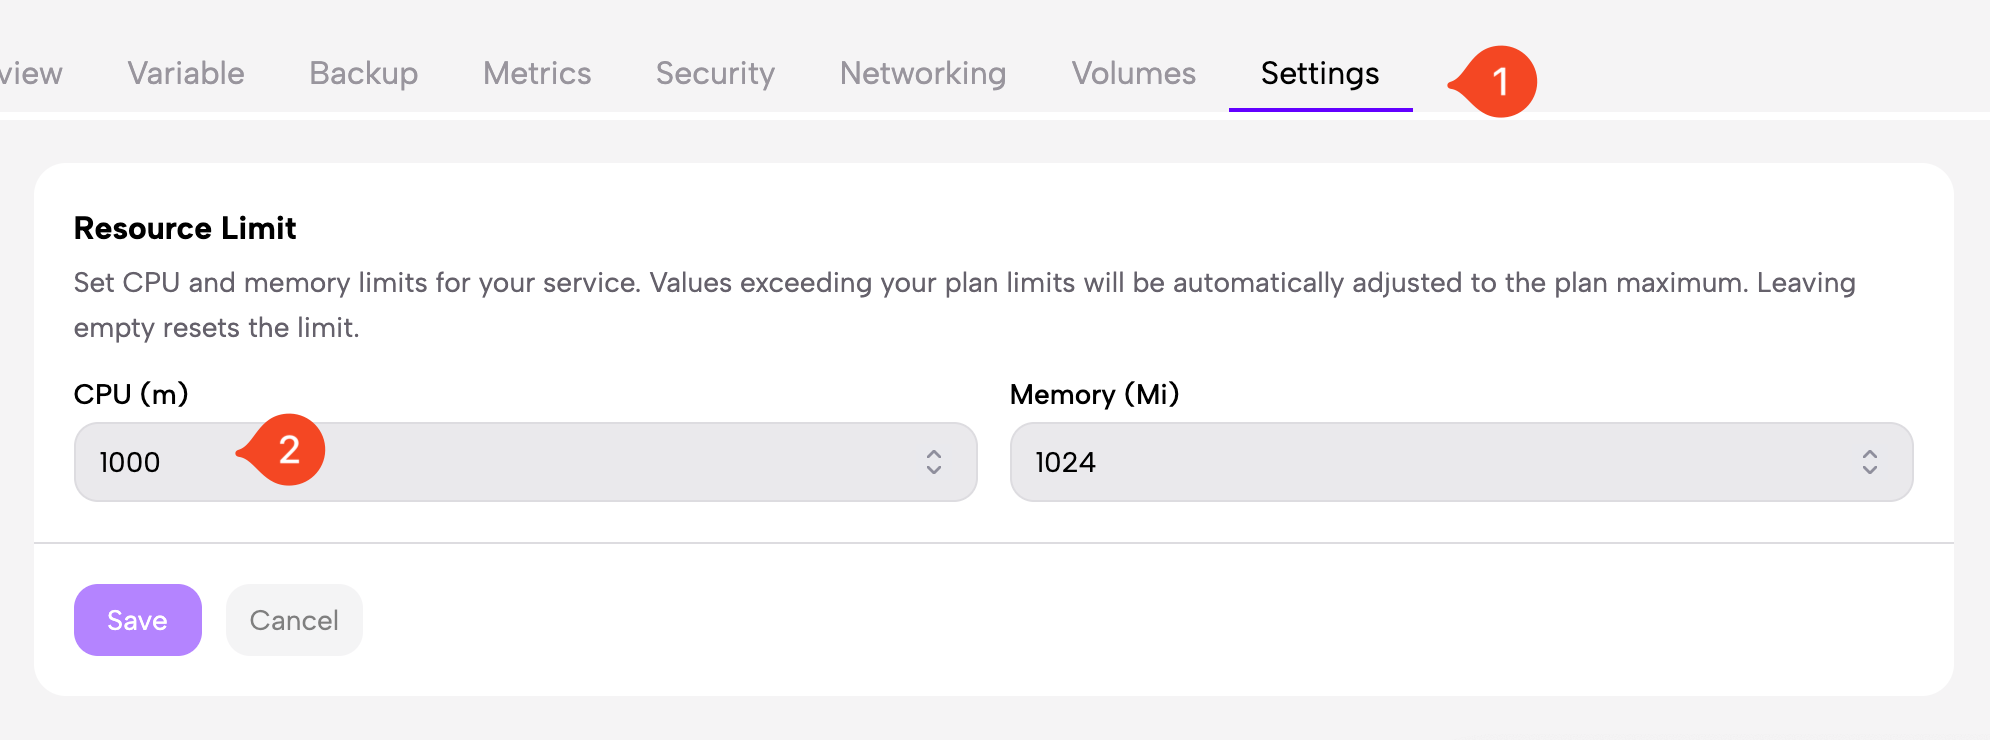
Task: Click the CPU (m) field label
Action: [x=131, y=394]
